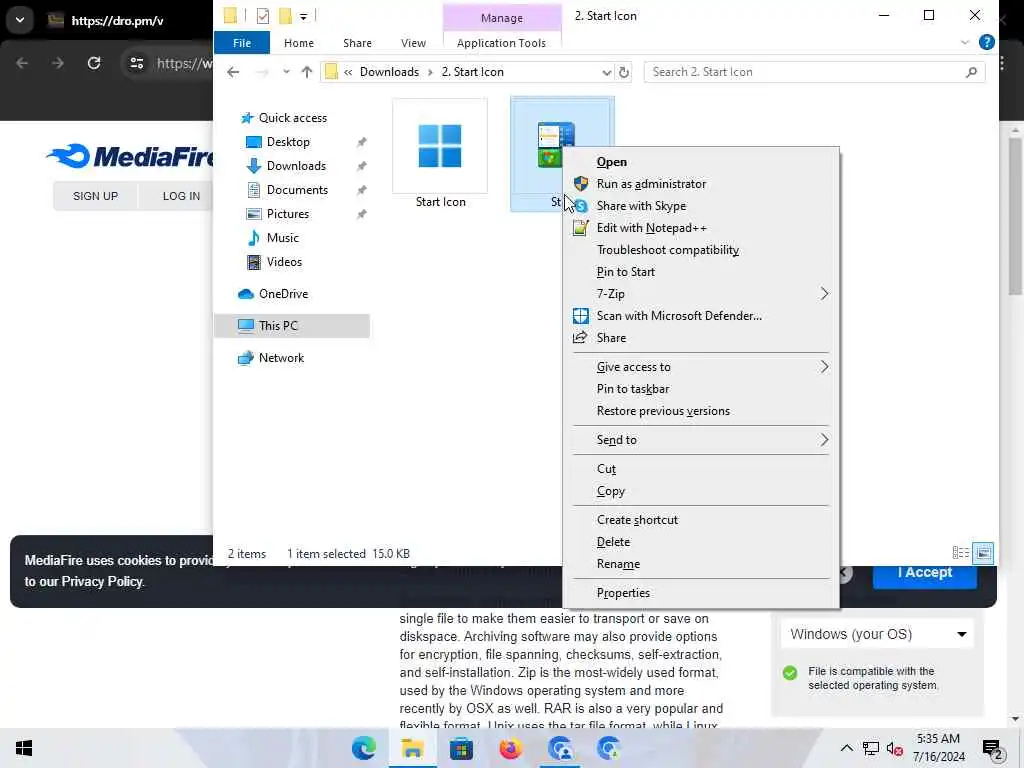This screenshot has height=768, width=1024.
Task: Click the Explorer help question icon
Action: coord(986,42)
